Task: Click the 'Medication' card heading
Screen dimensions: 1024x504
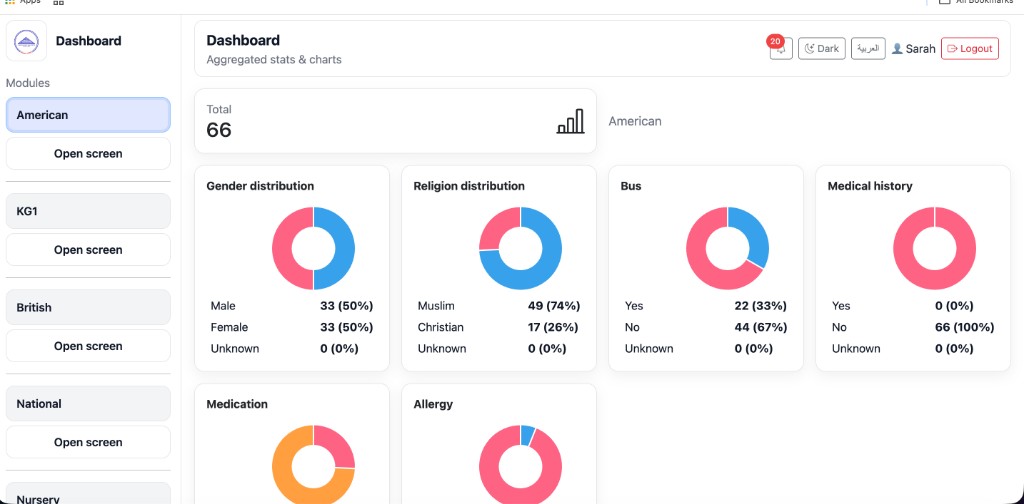Action: point(237,404)
